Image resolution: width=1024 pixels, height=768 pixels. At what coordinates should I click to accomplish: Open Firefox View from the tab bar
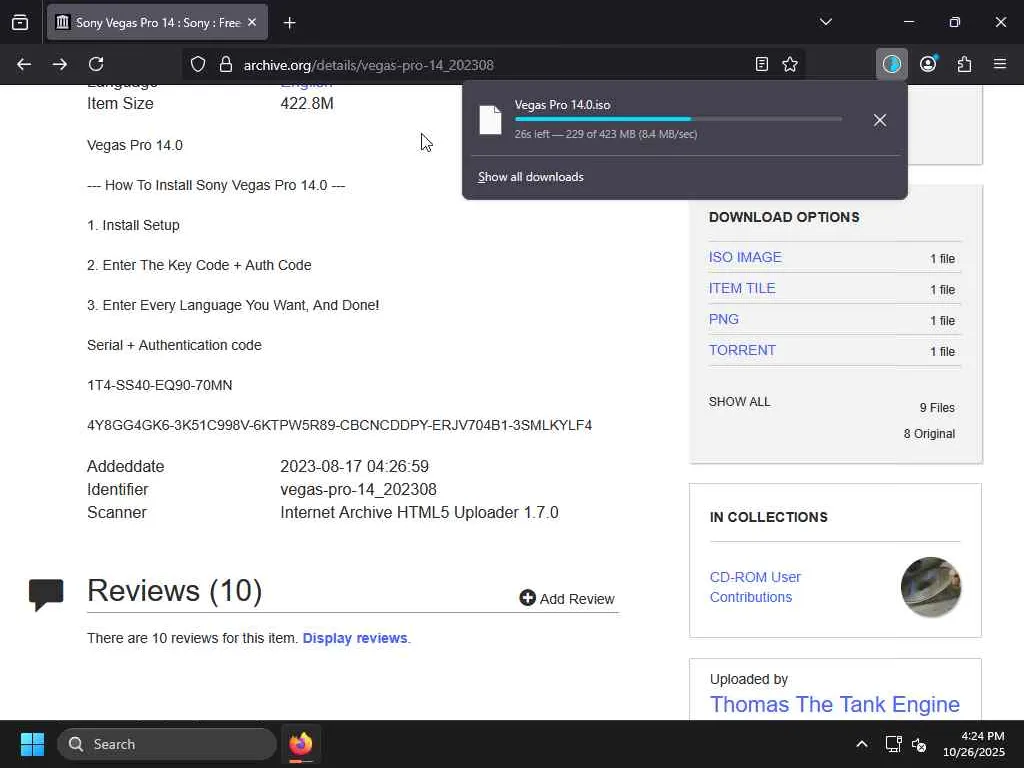pos(20,23)
